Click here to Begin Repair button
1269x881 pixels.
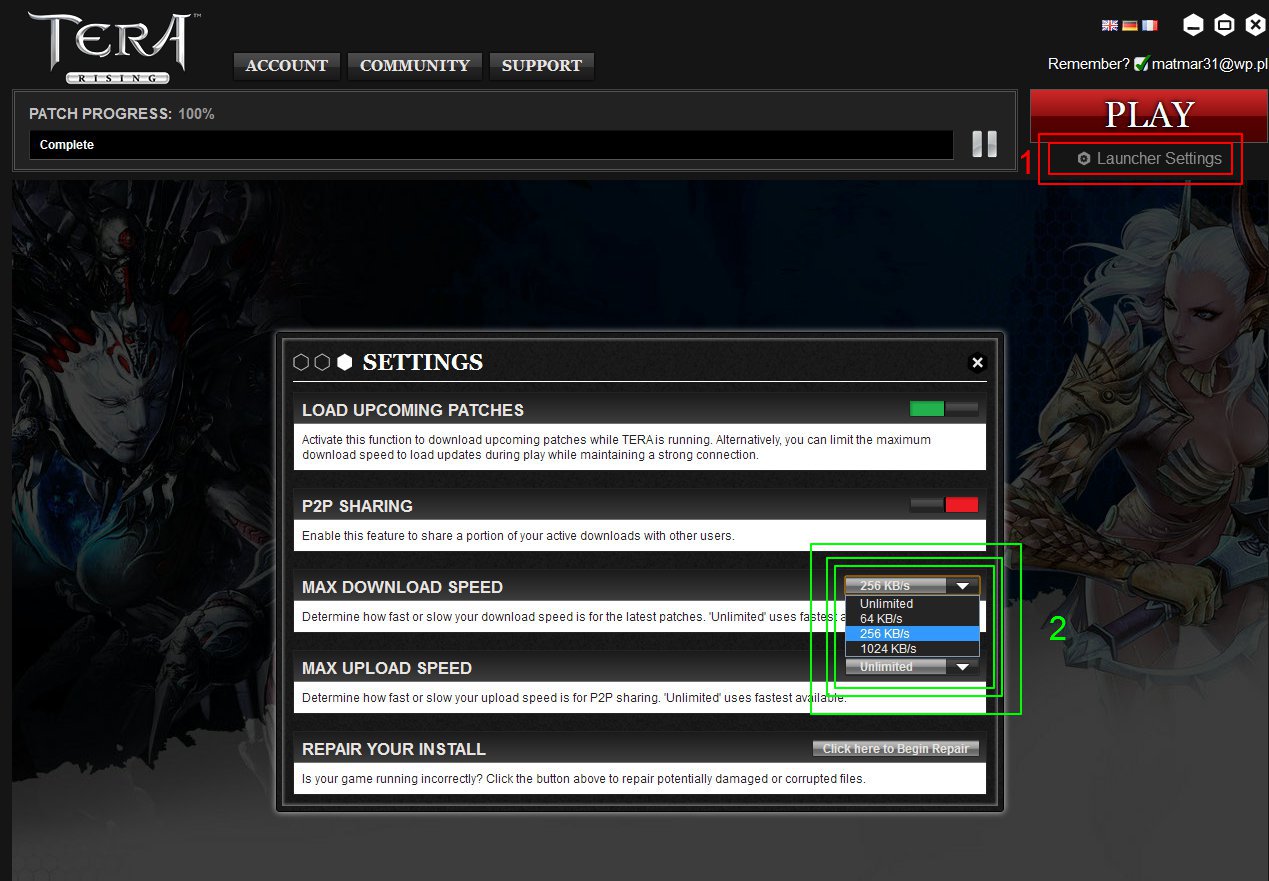coord(896,749)
